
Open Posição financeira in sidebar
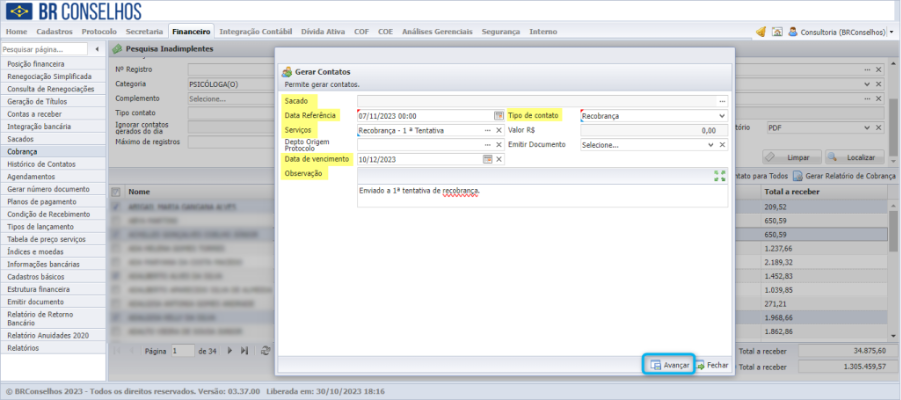click(53, 64)
